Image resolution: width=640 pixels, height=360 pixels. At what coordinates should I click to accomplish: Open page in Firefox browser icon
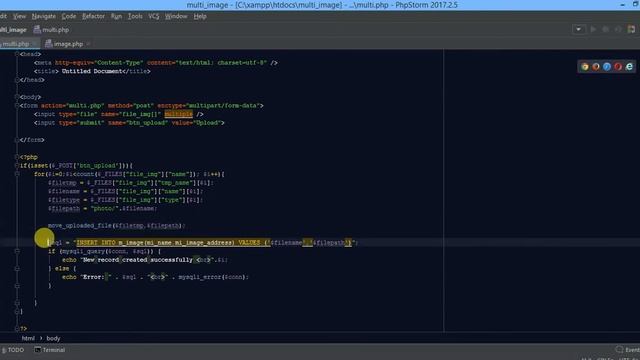596,67
